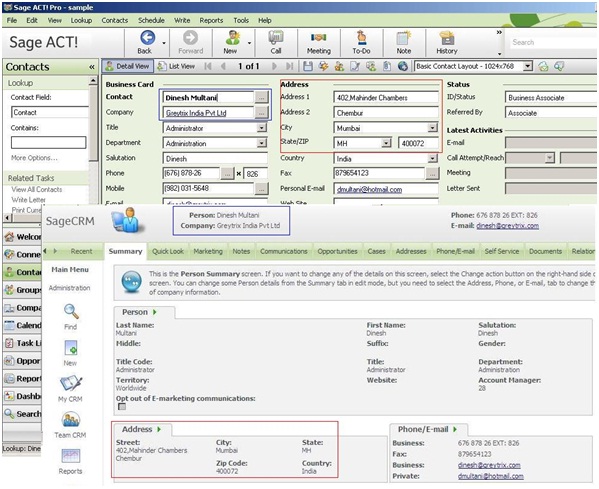Expand the Phone/E-mail section arrow

(455, 429)
